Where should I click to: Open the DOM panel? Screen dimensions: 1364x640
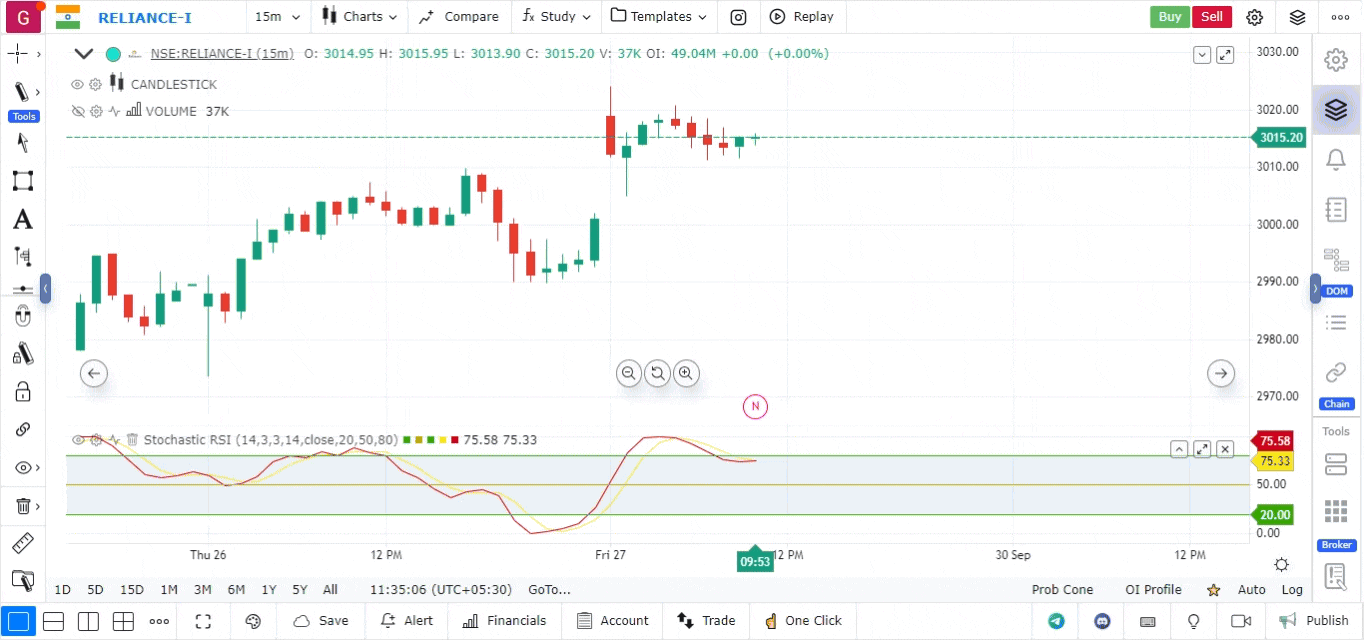pos(1335,258)
